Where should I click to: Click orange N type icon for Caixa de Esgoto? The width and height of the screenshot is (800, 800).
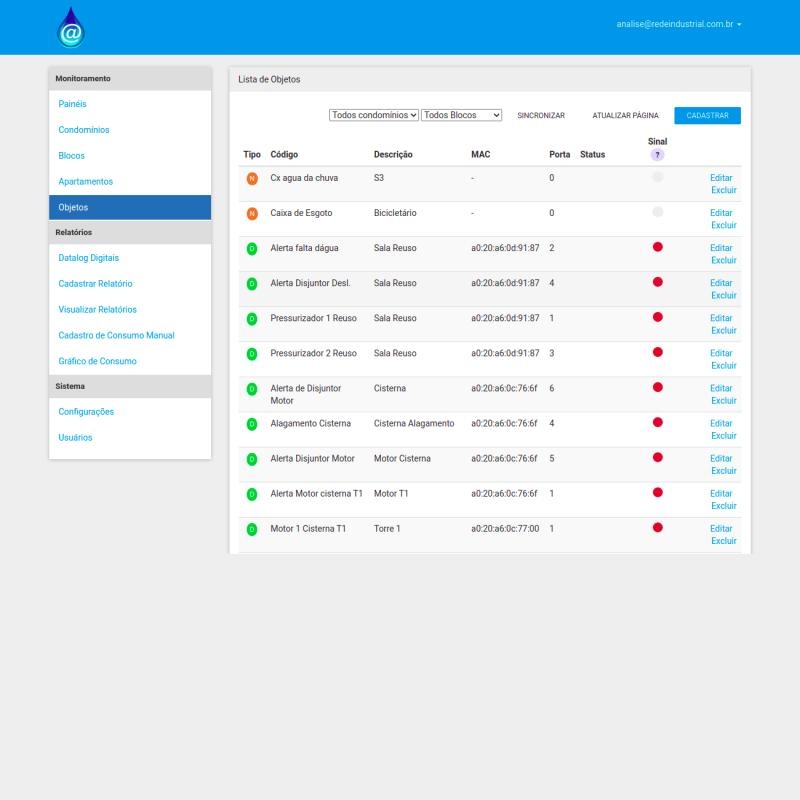[252, 213]
